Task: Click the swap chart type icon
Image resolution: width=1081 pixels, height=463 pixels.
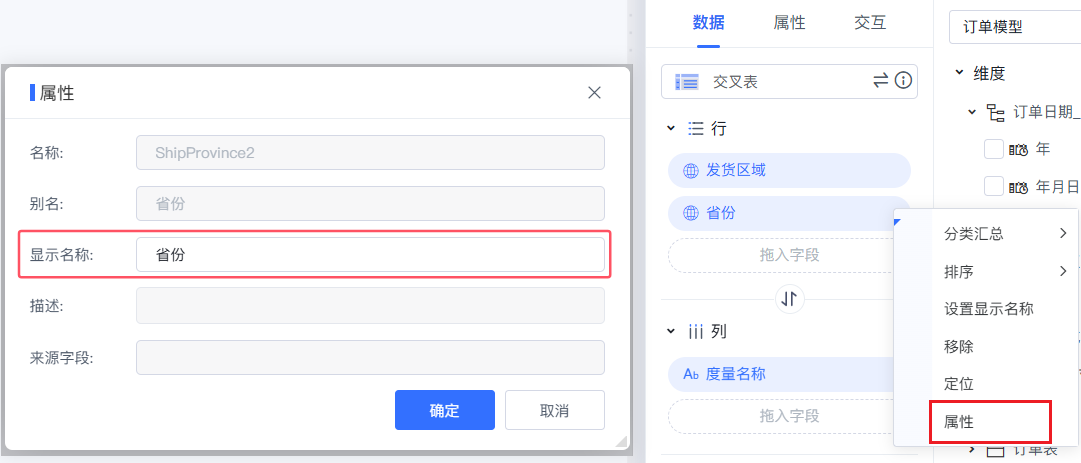Action: pyautogui.click(x=880, y=81)
